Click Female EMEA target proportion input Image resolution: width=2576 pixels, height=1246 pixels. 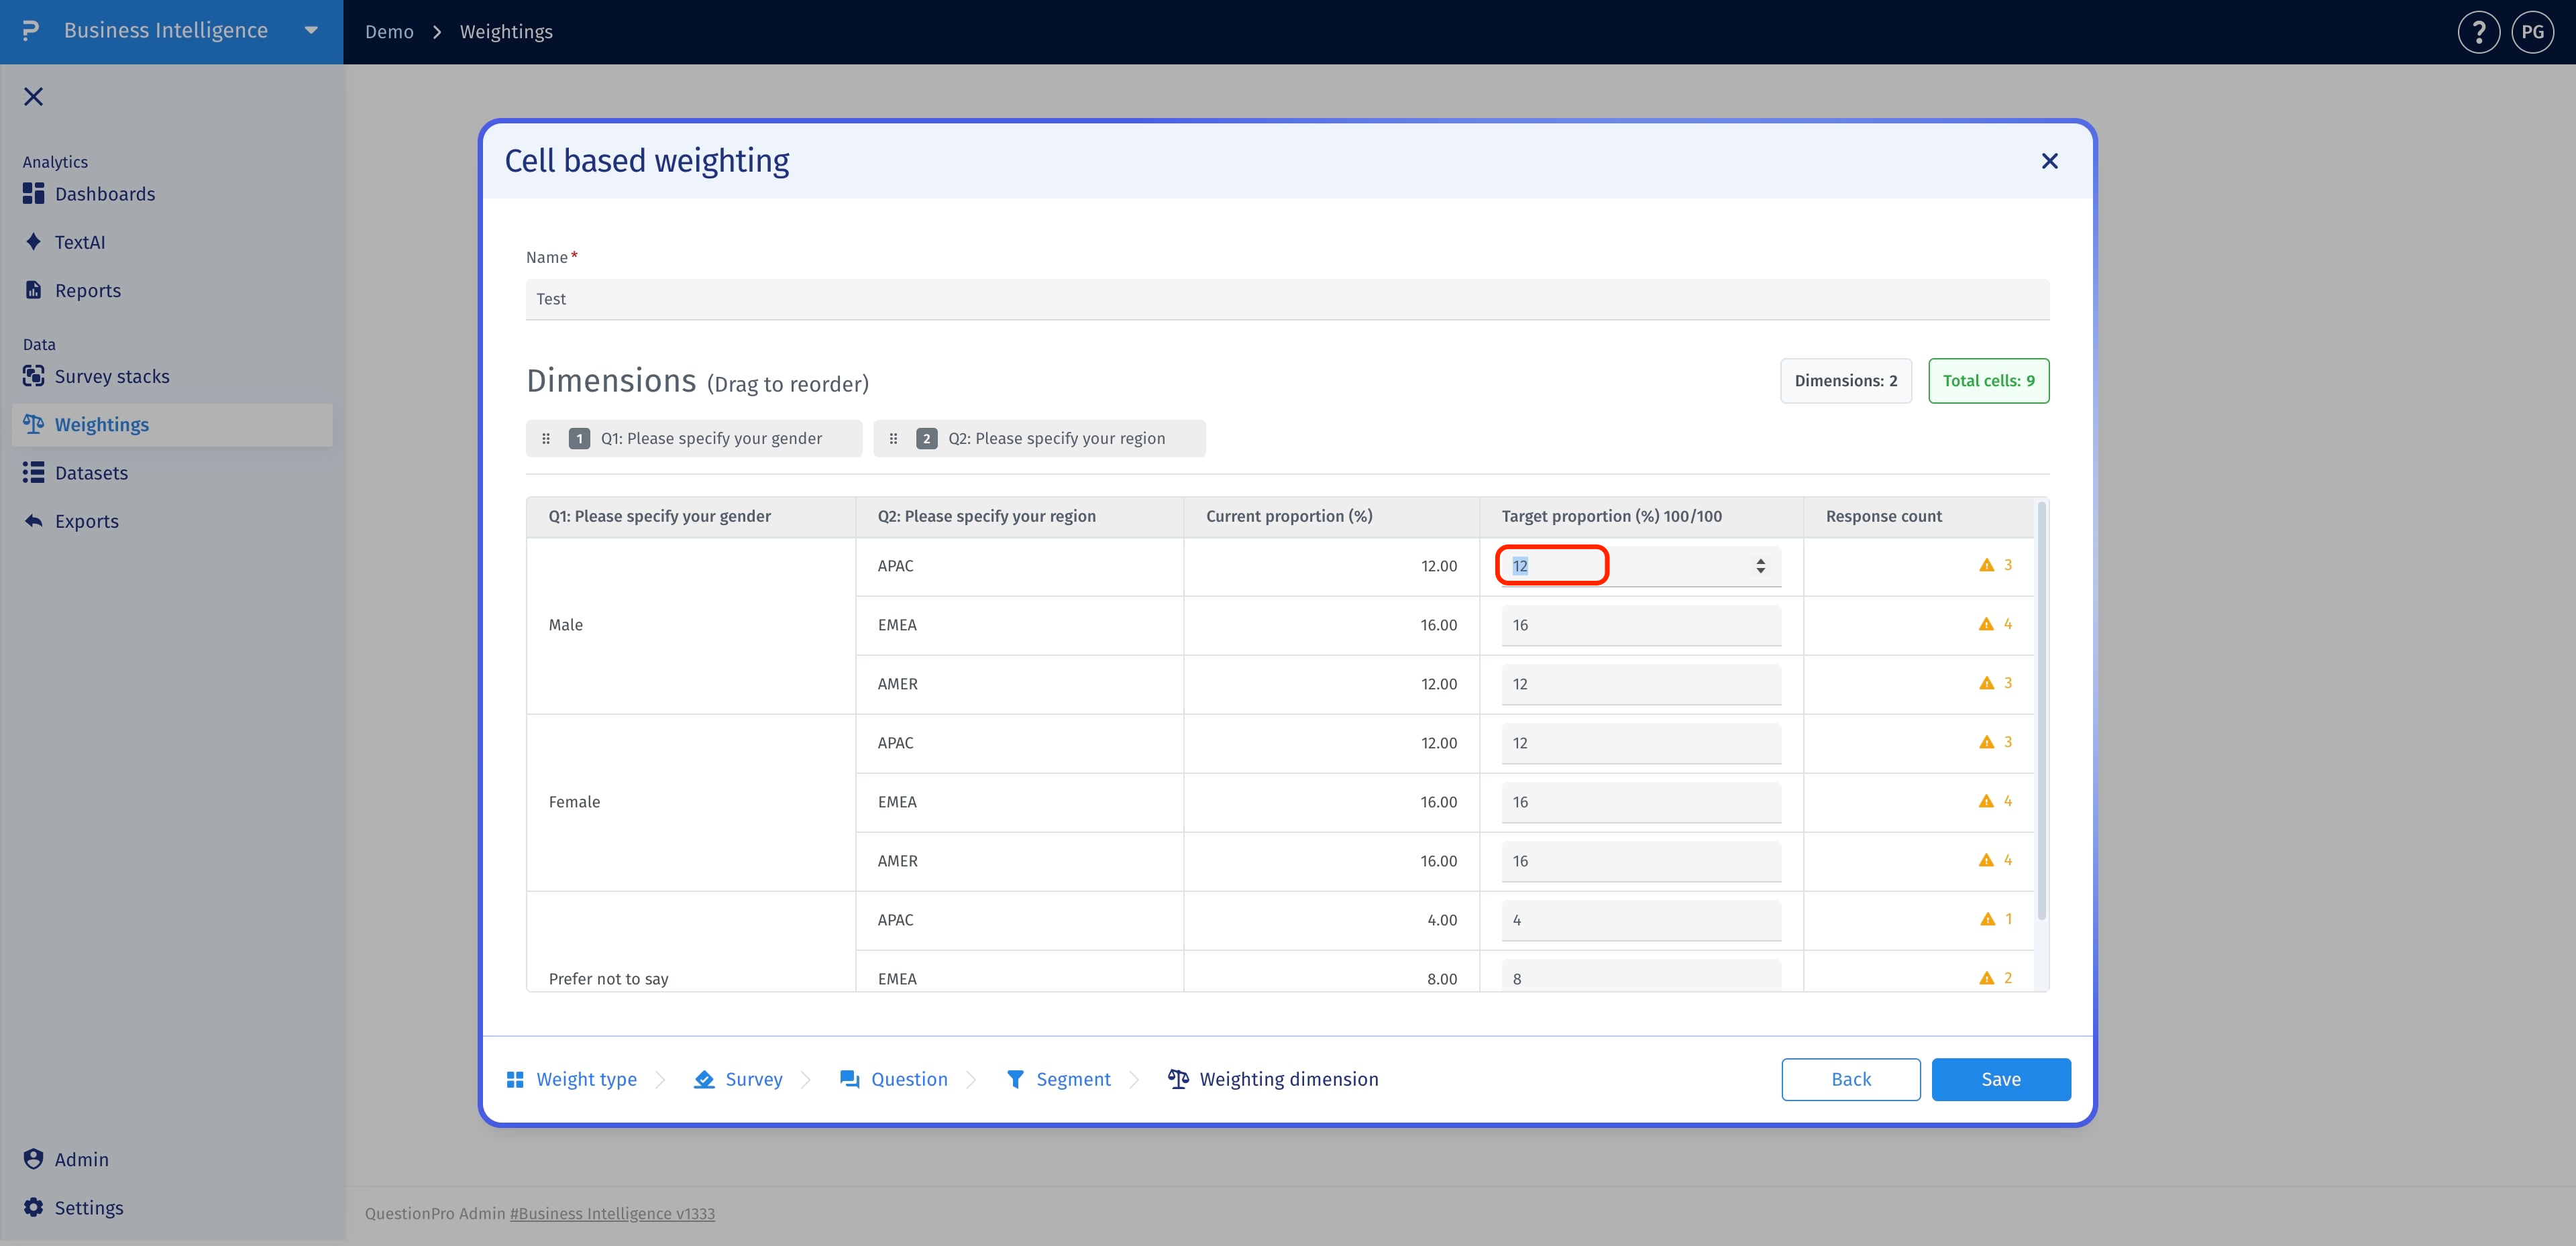click(x=1640, y=802)
